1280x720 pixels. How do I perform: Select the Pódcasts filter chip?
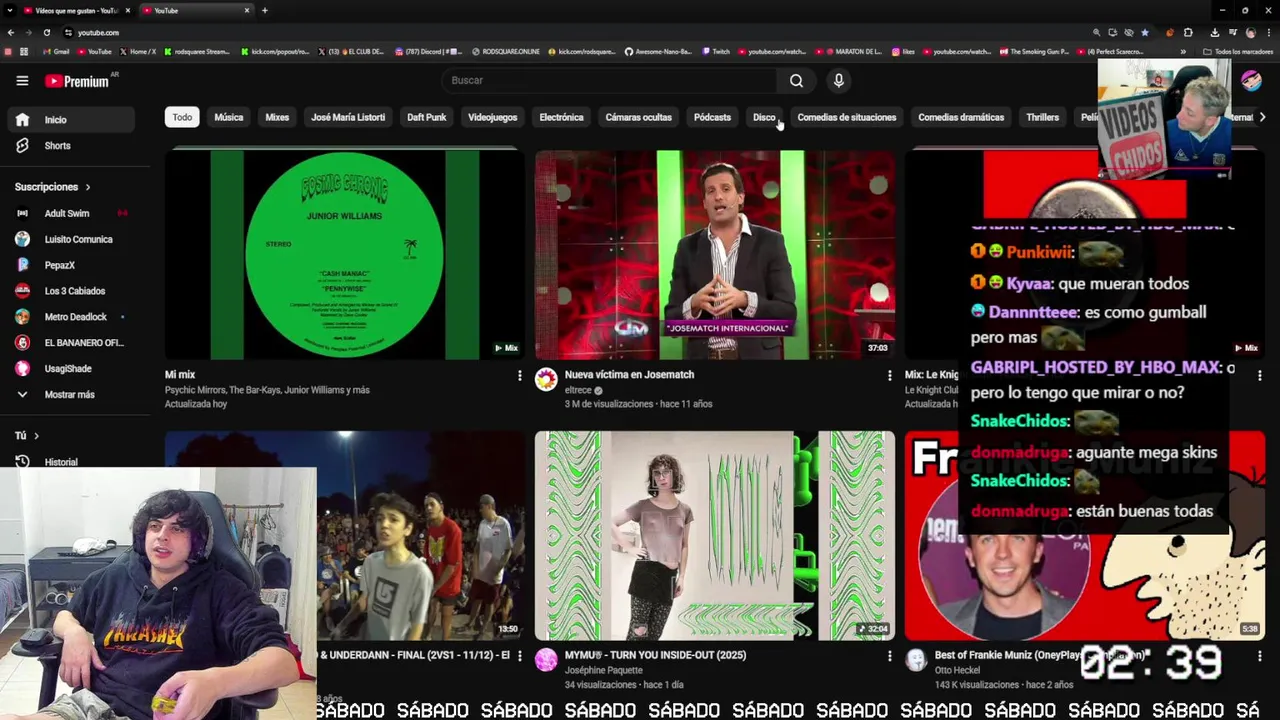coord(712,117)
